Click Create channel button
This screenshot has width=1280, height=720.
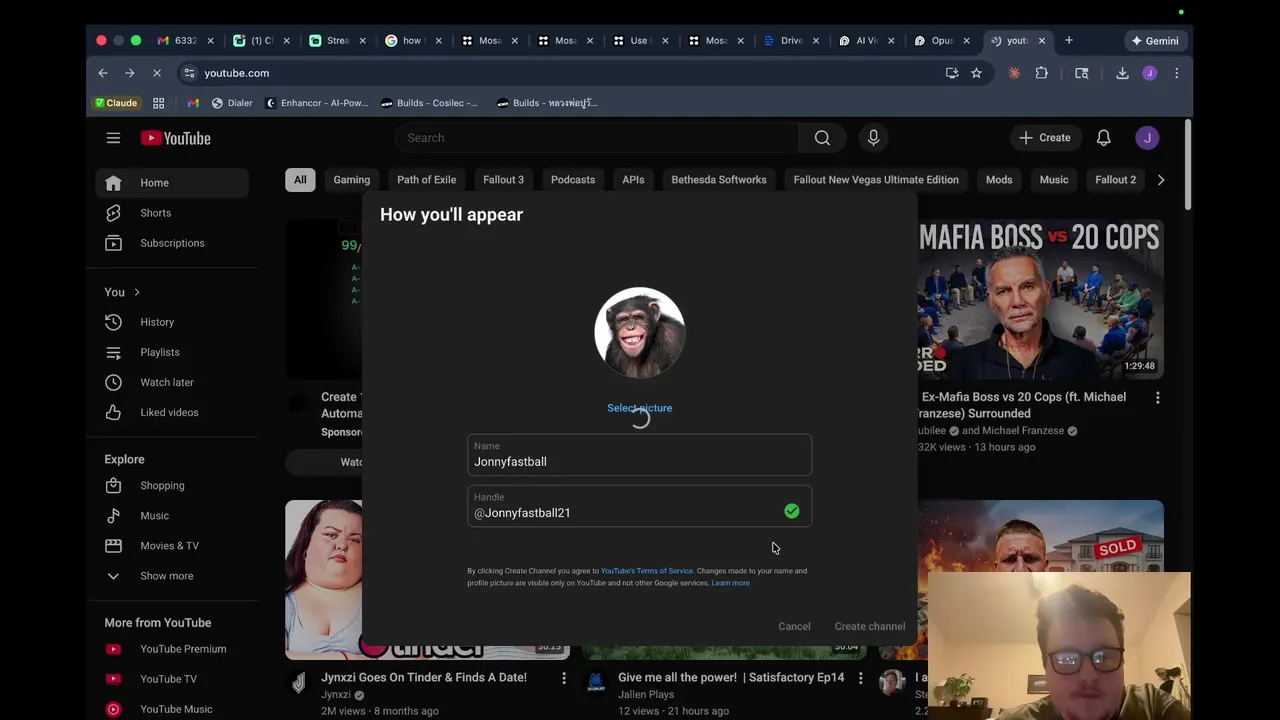[870, 627]
